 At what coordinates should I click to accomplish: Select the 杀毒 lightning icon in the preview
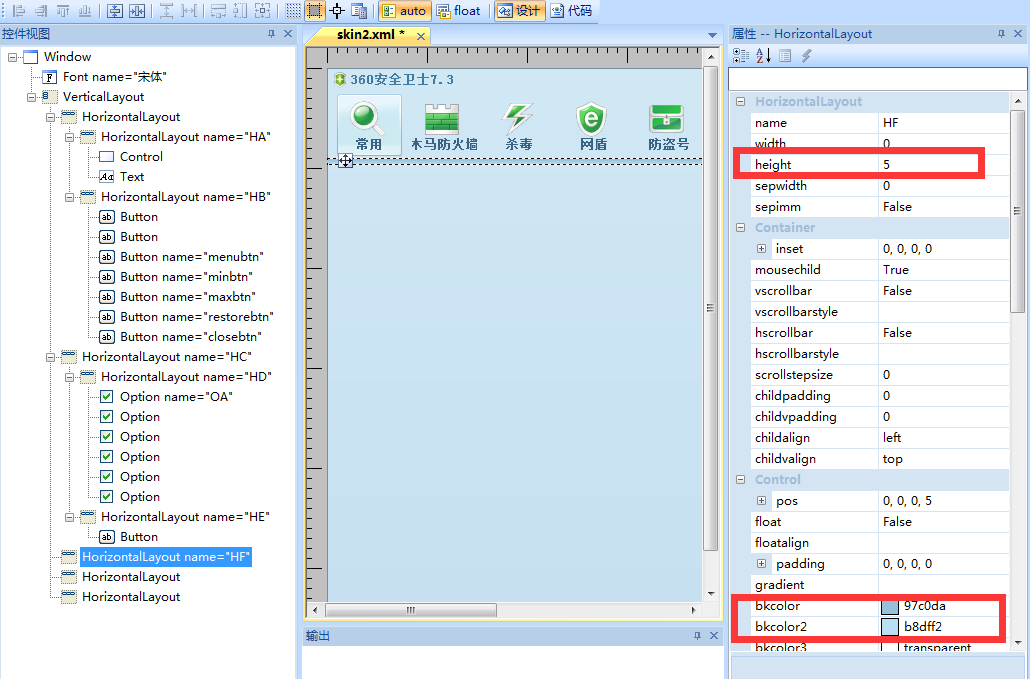pos(518,118)
